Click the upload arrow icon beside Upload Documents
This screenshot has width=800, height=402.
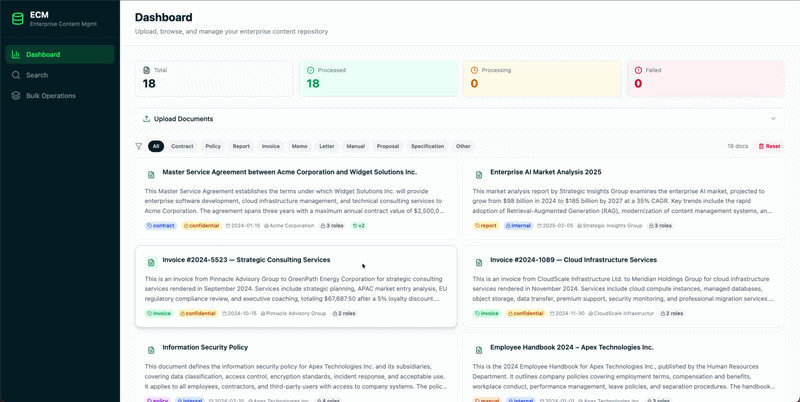[146, 119]
